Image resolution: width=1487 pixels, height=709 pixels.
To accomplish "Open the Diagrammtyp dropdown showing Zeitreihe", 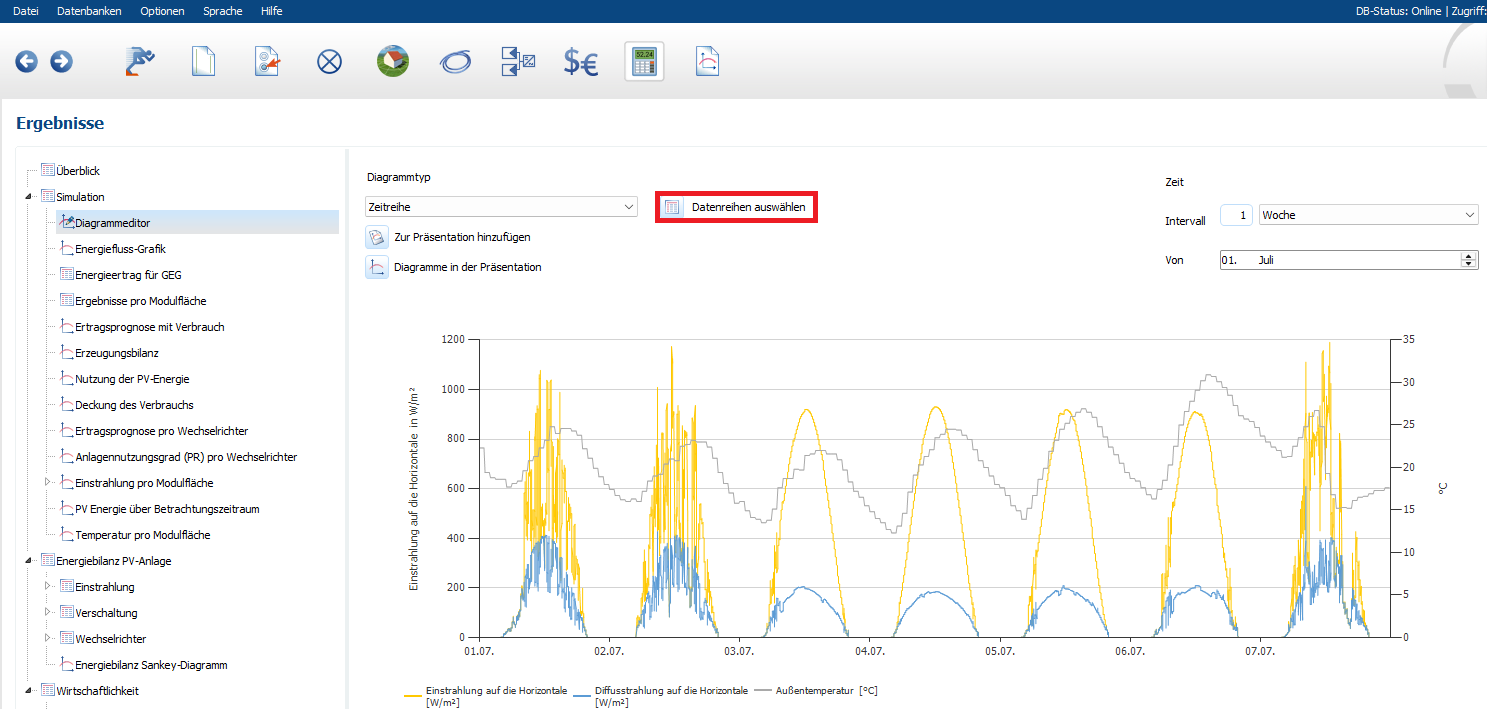I will tap(501, 207).
